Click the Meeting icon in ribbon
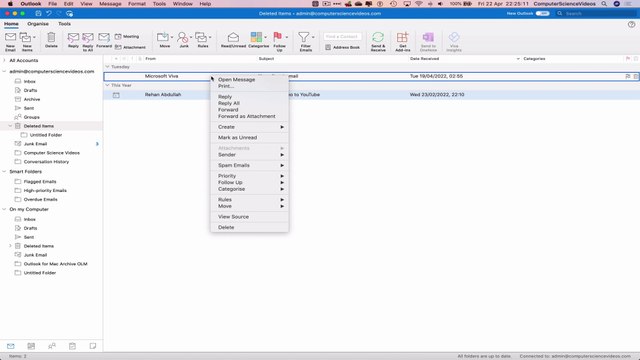 (118, 36)
